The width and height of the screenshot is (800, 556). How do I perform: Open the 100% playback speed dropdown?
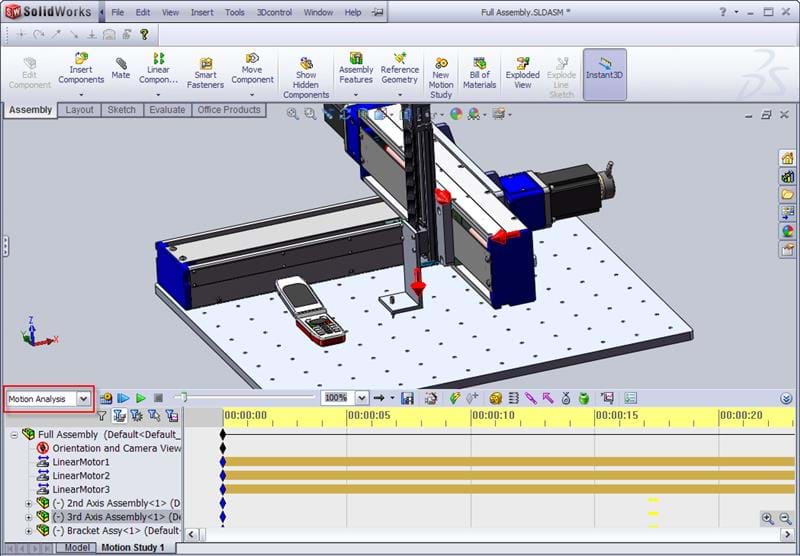(x=362, y=398)
